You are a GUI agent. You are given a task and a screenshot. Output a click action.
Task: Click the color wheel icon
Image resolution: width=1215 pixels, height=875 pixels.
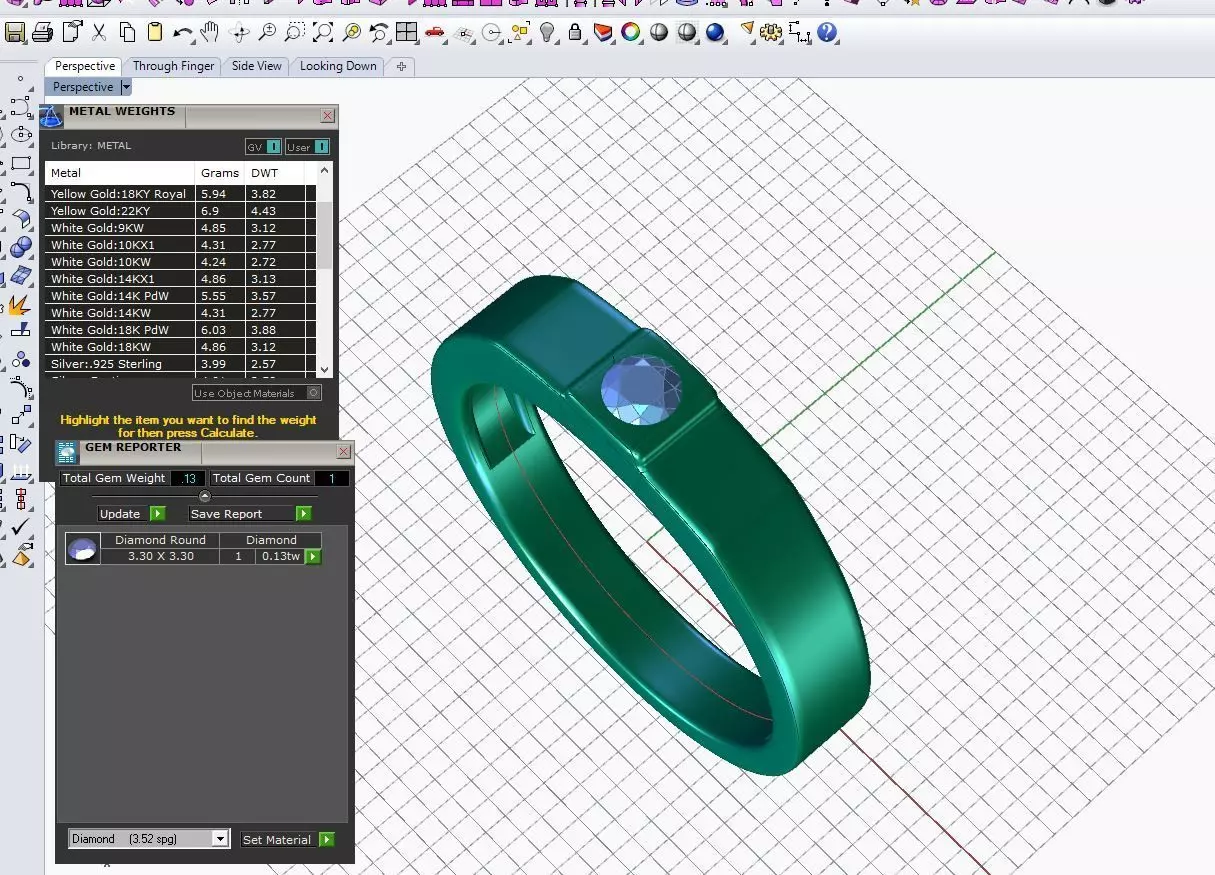click(x=631, y=33)
